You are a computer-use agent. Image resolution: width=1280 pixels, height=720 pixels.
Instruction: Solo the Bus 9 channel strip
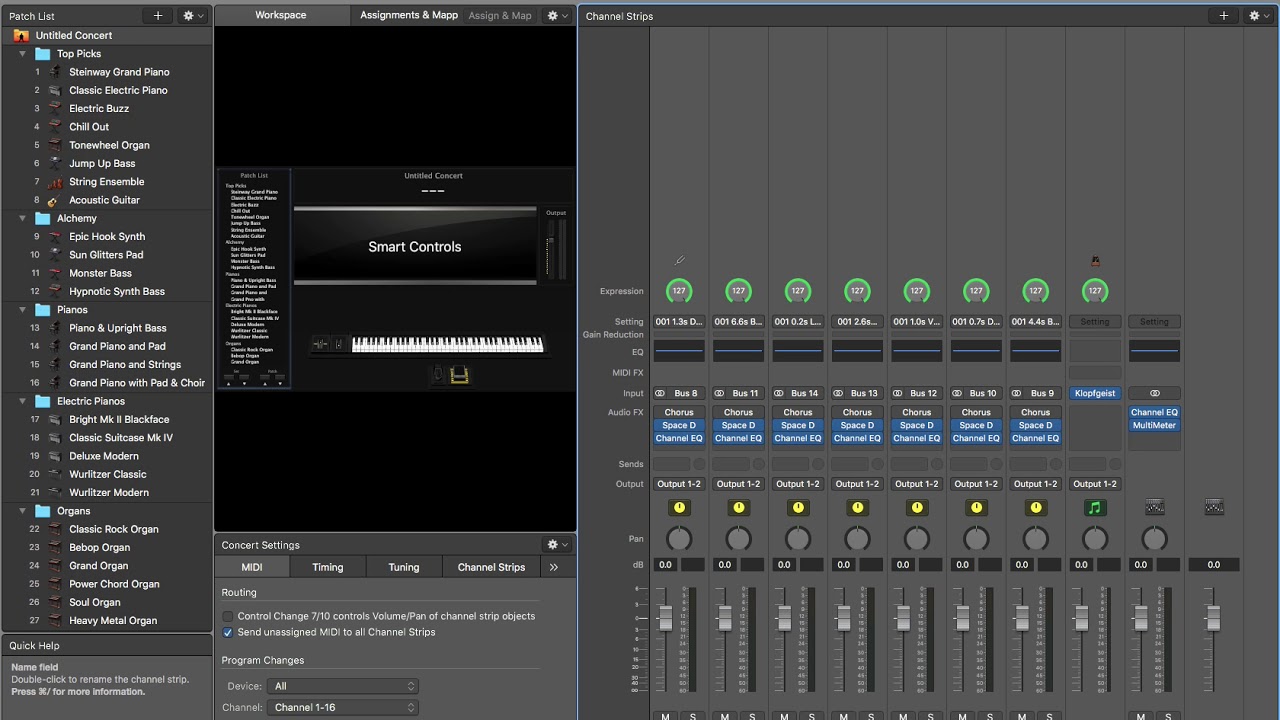(1049, 716)
